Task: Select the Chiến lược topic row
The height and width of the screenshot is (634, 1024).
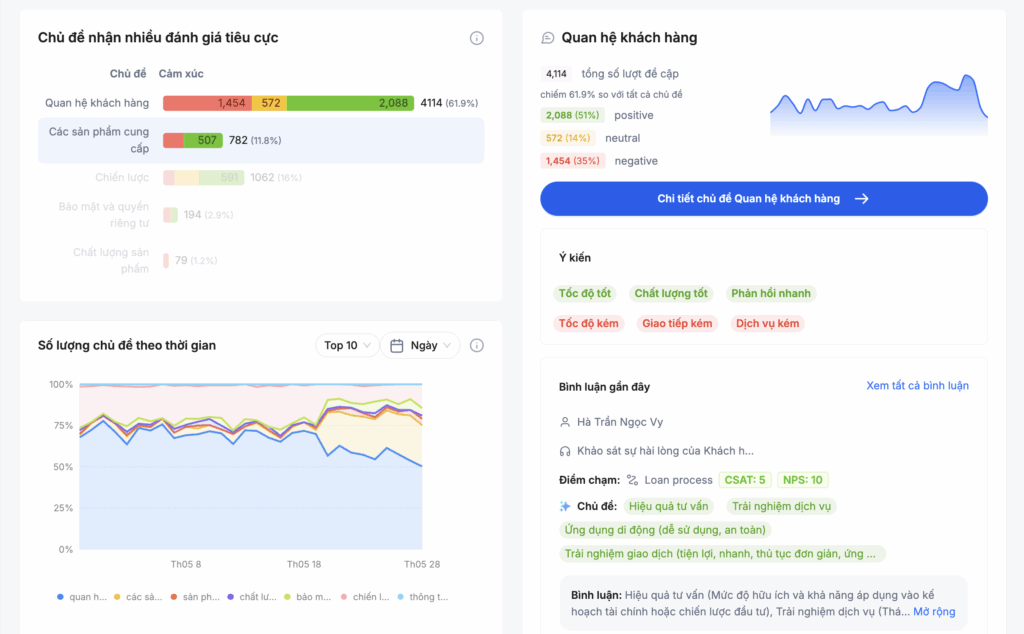Action: (x=260, y=178)
